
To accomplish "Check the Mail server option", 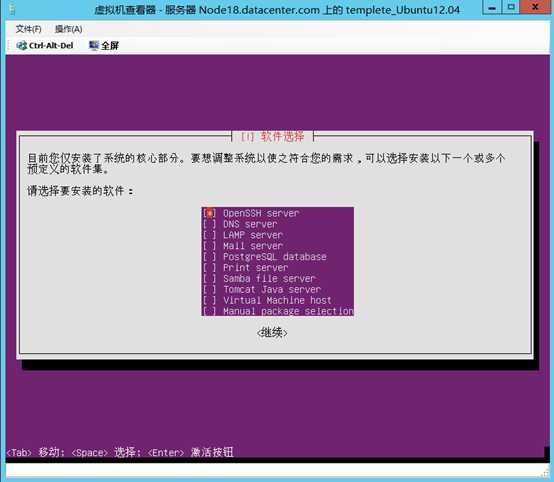I will (210, 246).
